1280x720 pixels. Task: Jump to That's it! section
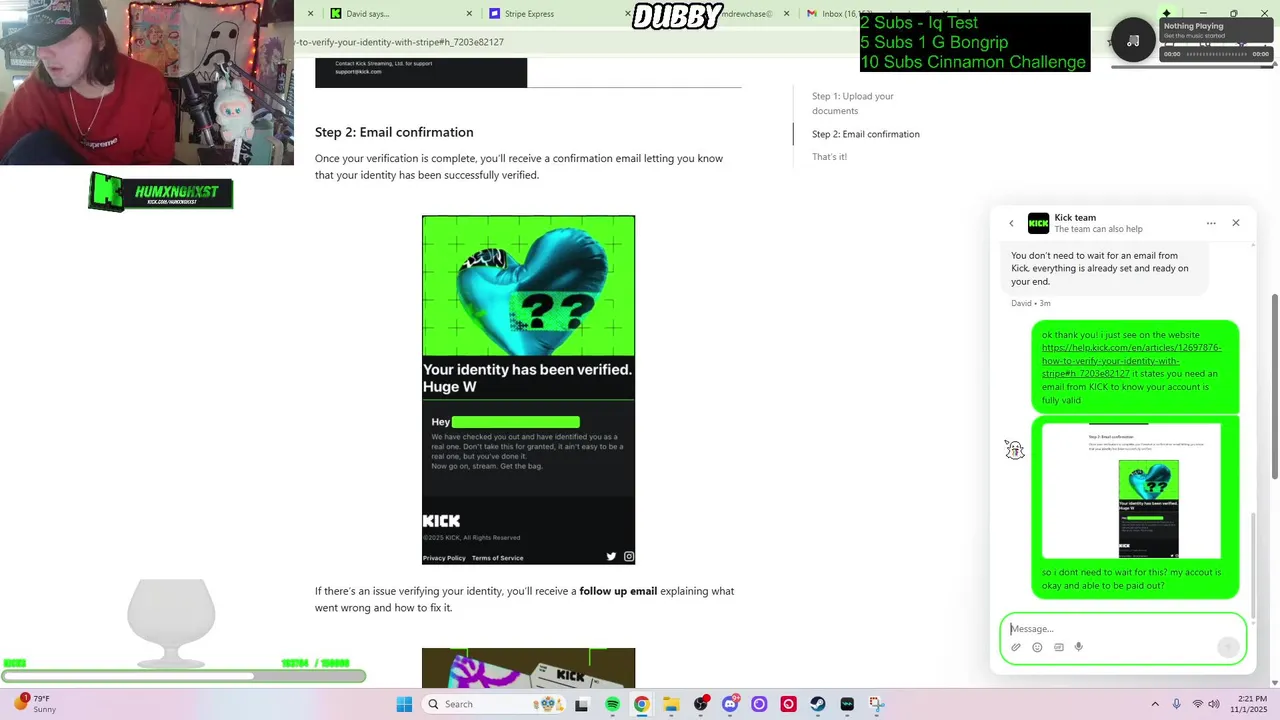pyautogui.click(x=829, y=157)
